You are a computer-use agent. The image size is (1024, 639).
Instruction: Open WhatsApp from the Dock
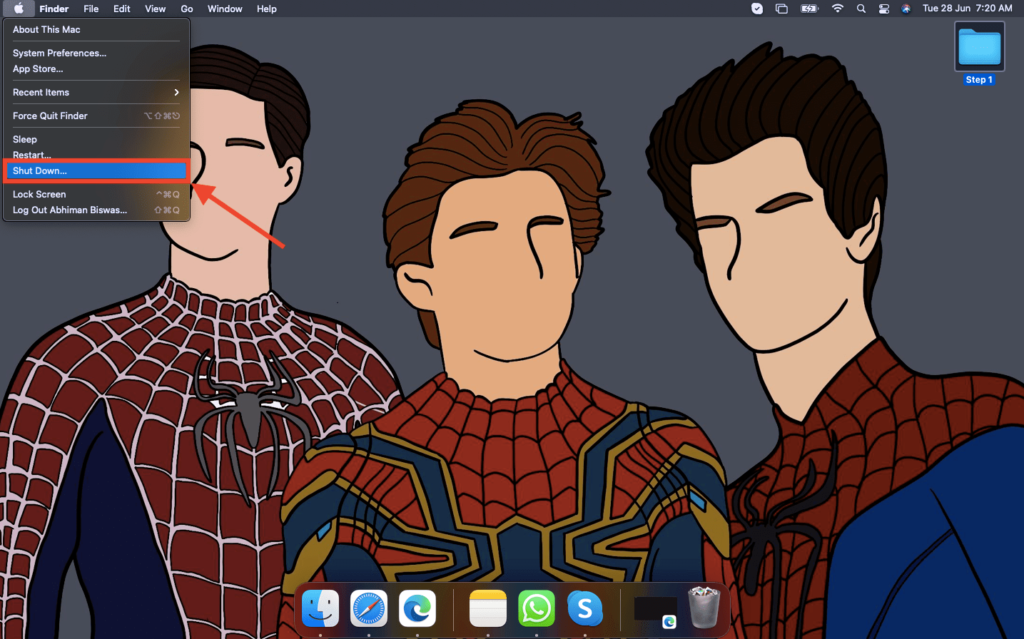coord(536,607)
